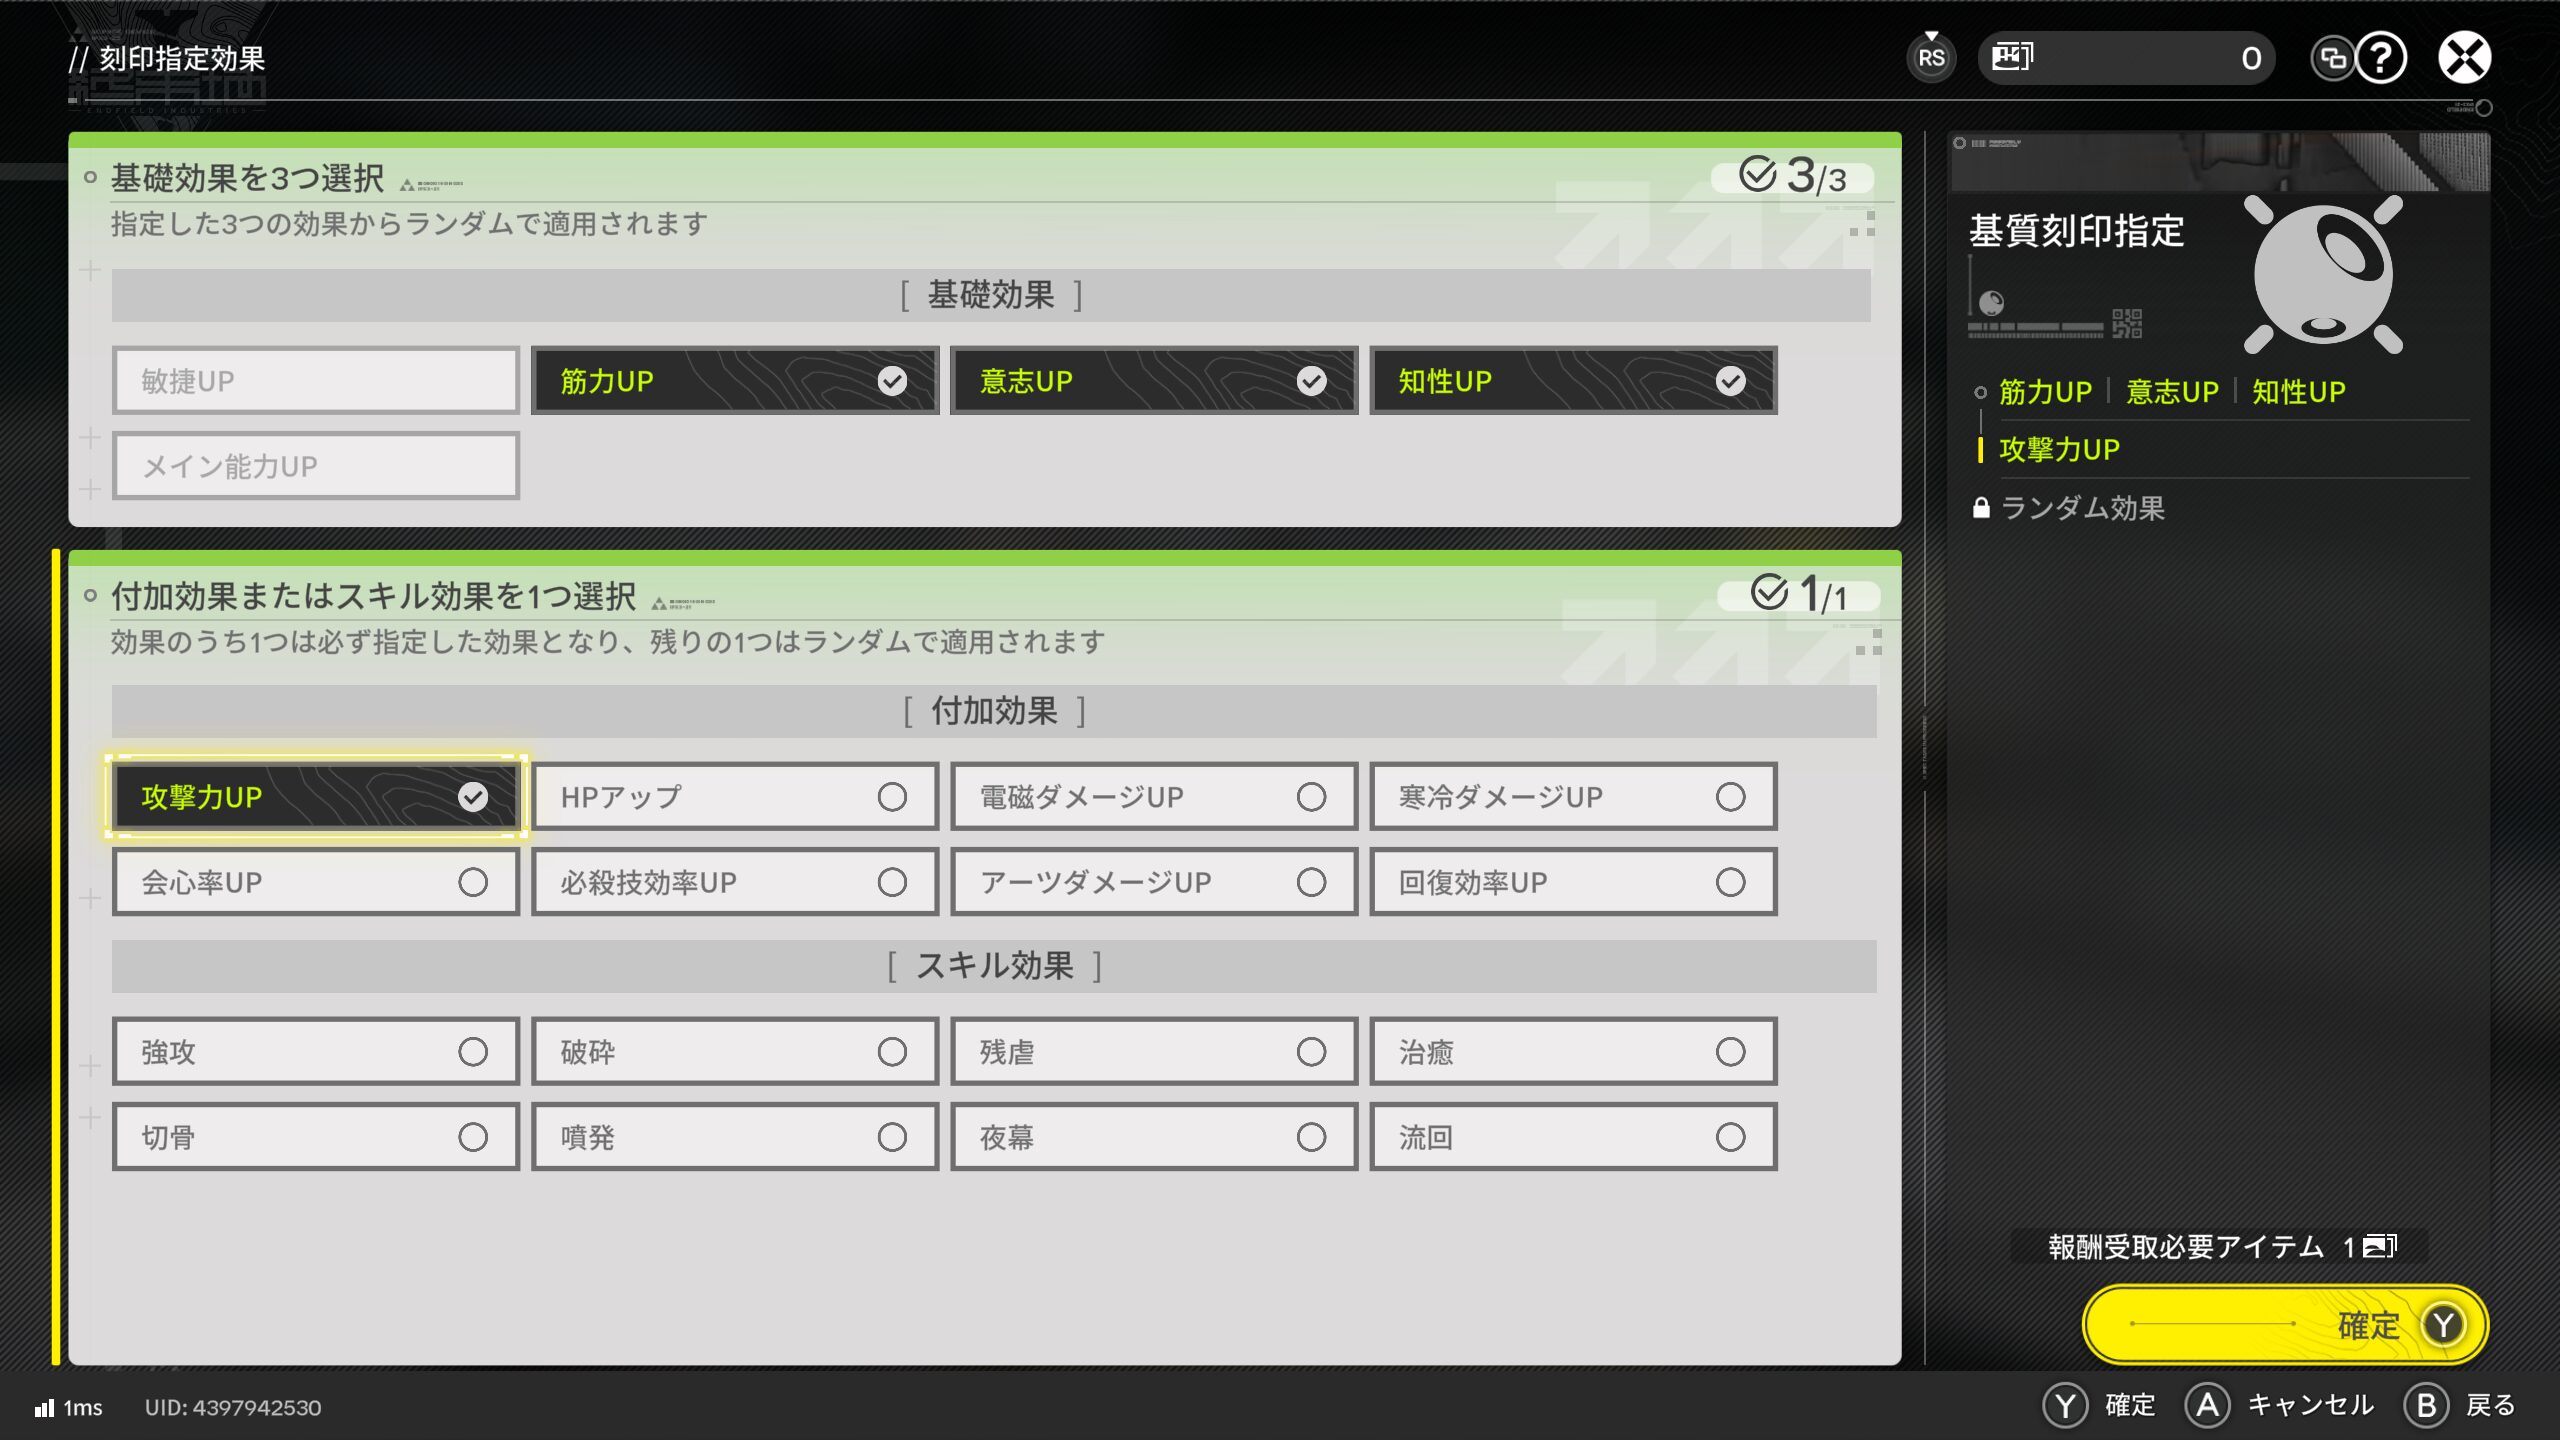The height and width of the screenshot is (1440, 2560).
Task: Click the A button キャンセル icon
Action: [x=2208, y=1405]
